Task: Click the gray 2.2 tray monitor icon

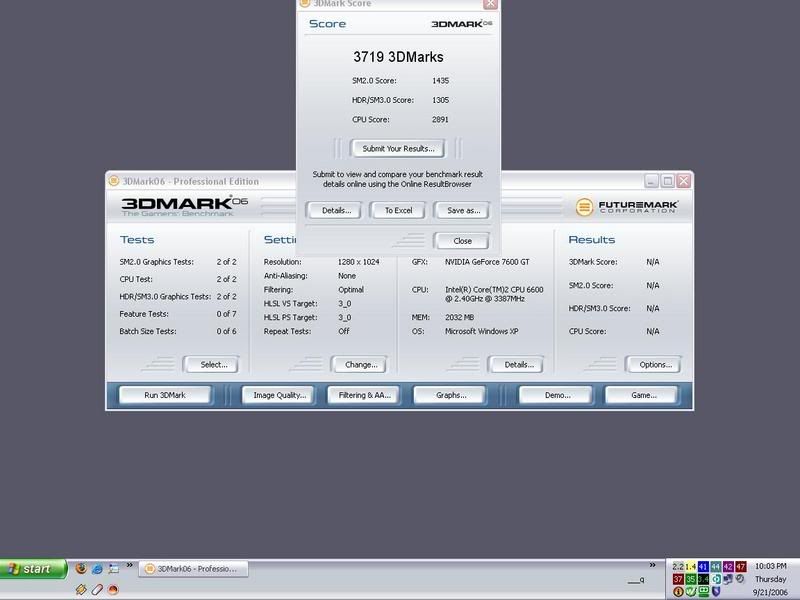Action: (678, 566)
